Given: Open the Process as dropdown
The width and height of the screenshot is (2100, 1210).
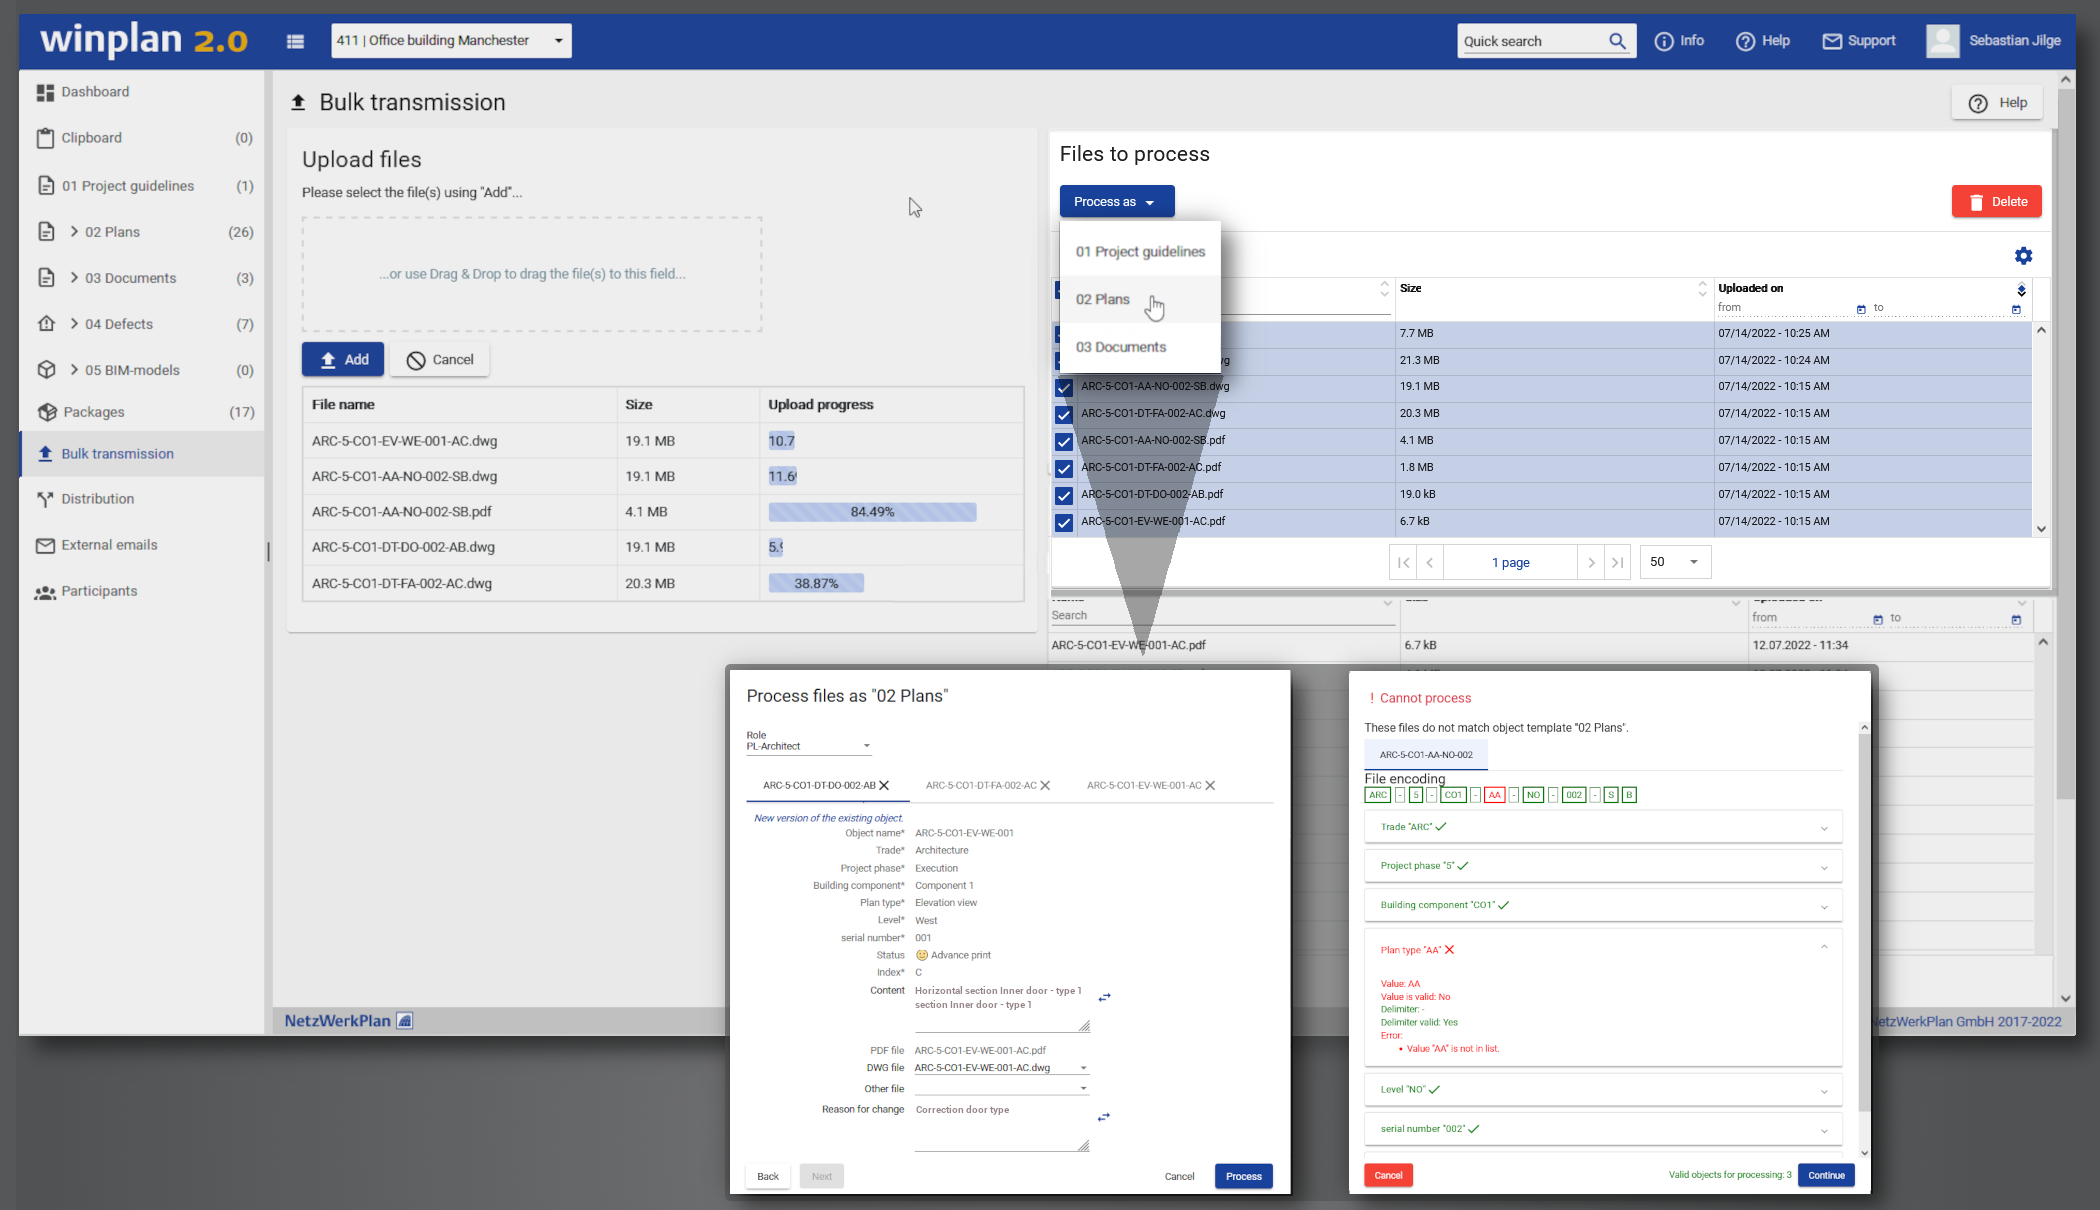Looking at the screenshot, I should [1116, 202].
